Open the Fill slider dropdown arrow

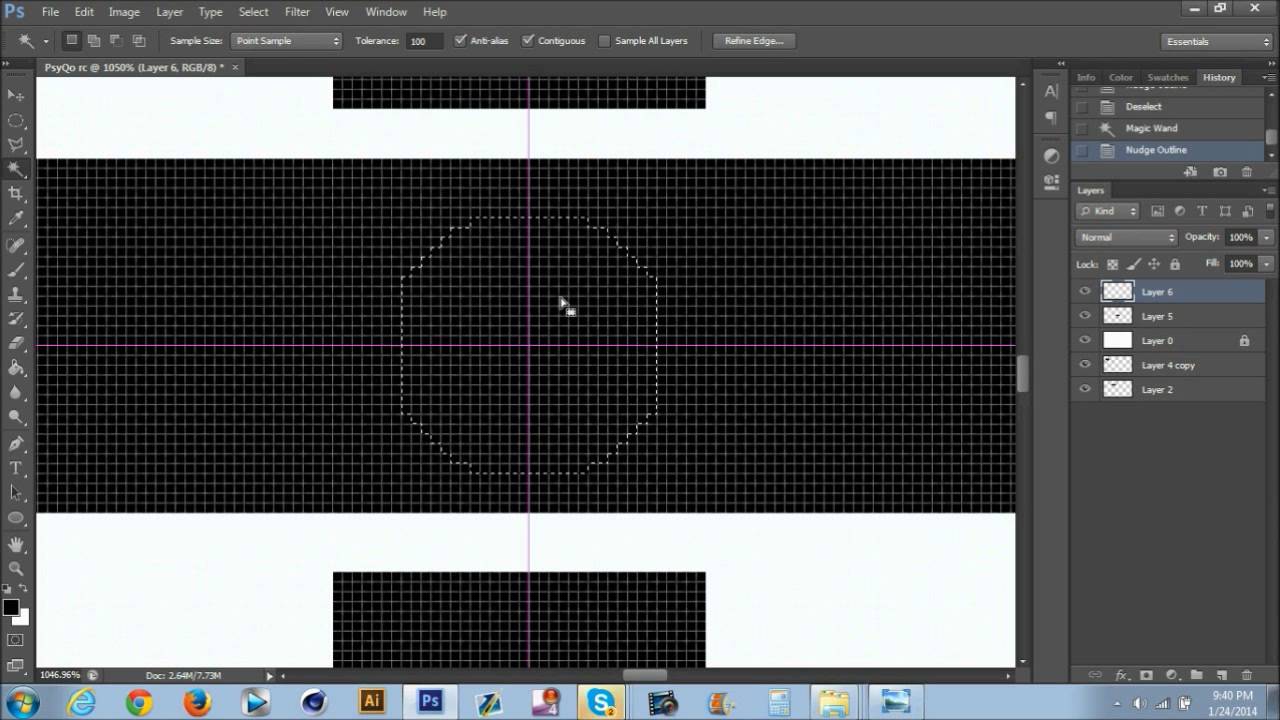coord(1267,263)
